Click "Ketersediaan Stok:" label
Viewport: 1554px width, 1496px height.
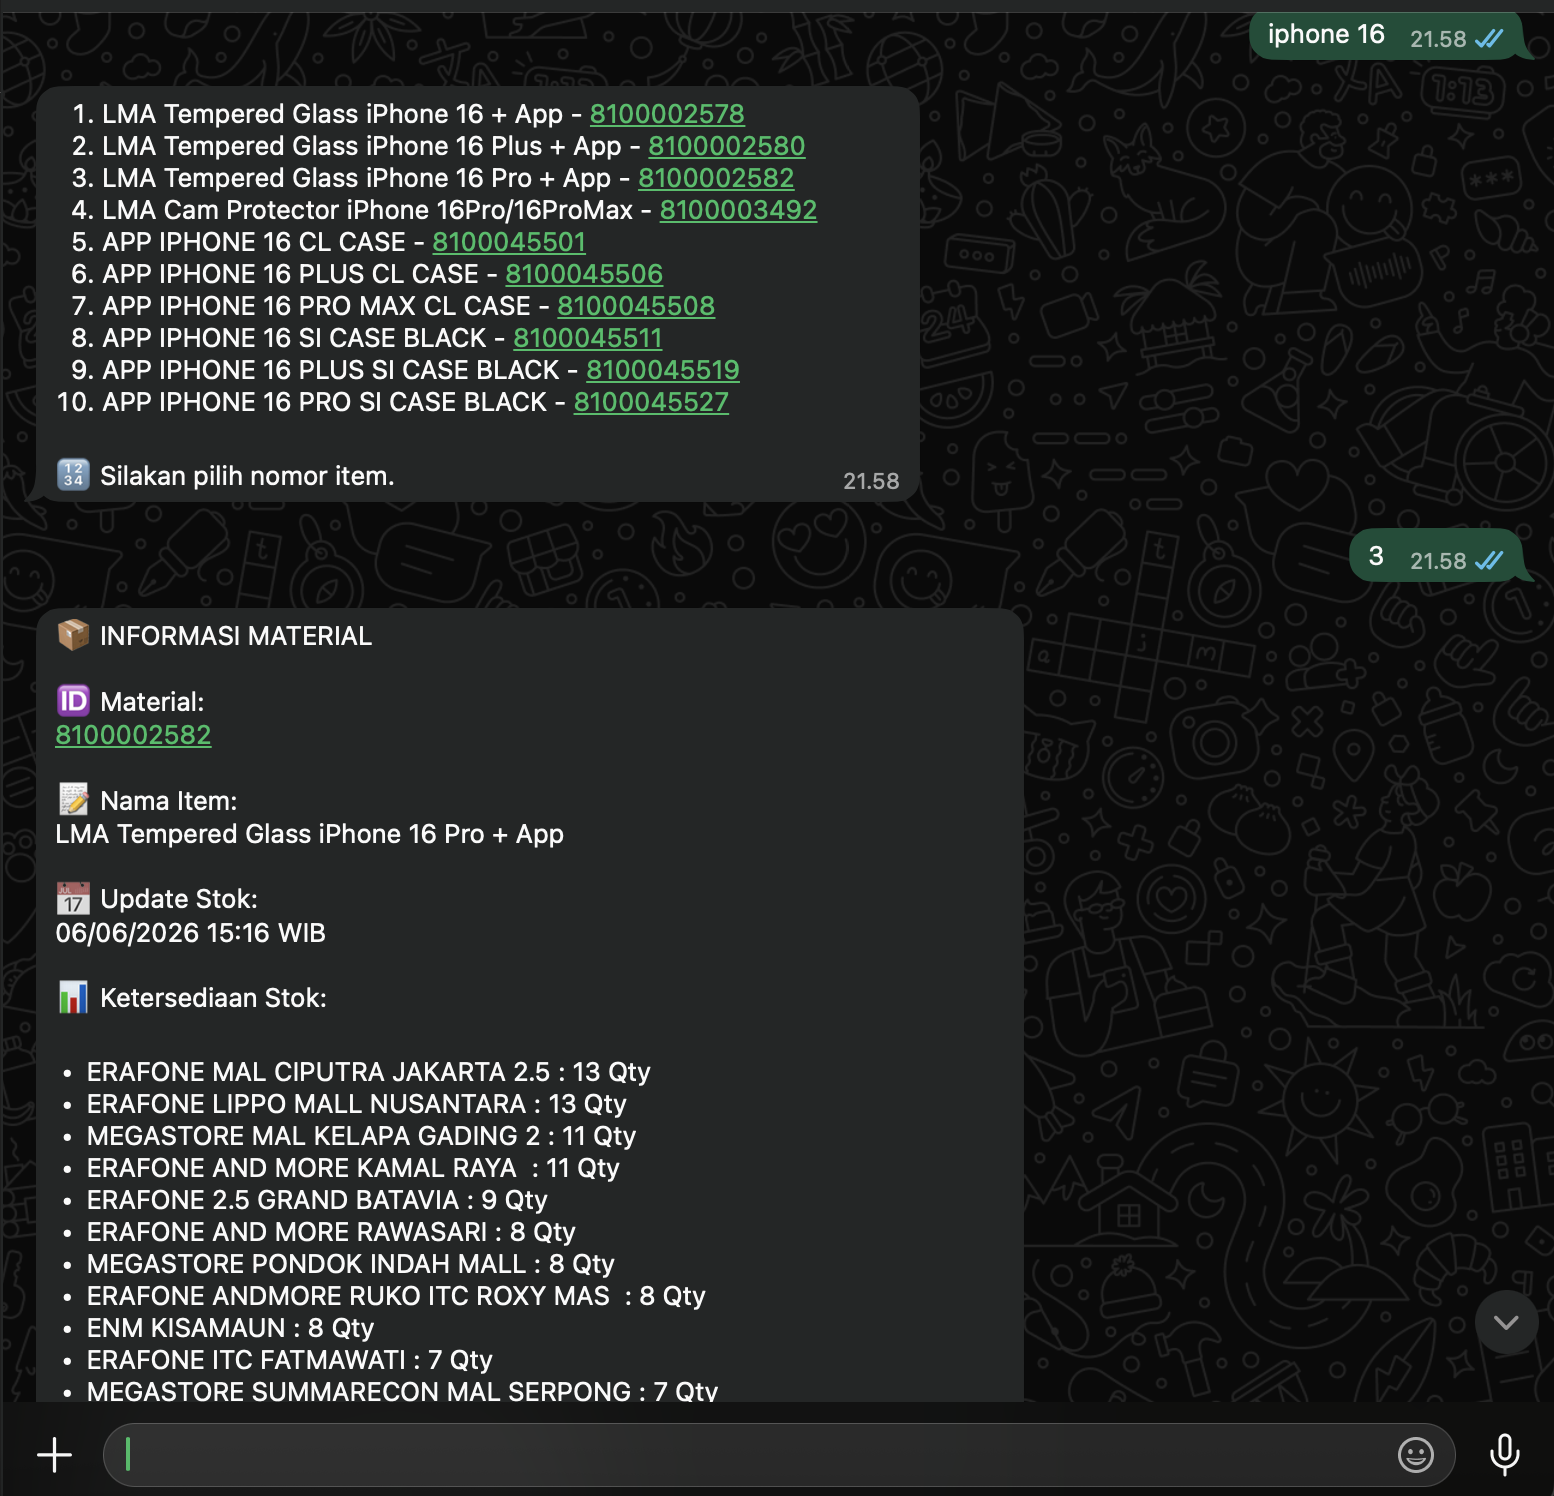tap(213, 998)
